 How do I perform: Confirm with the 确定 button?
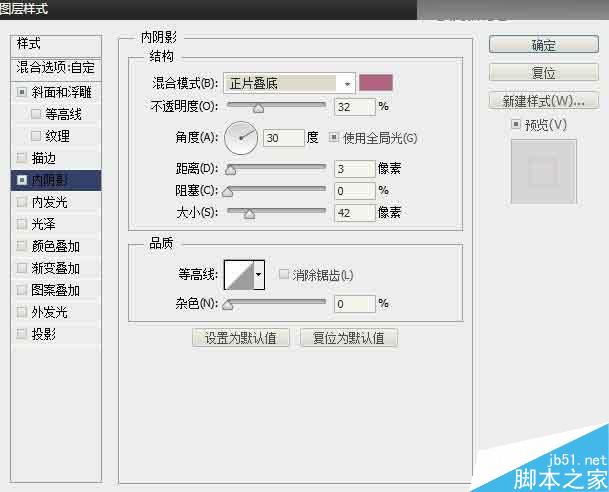(x=544, y=45)
